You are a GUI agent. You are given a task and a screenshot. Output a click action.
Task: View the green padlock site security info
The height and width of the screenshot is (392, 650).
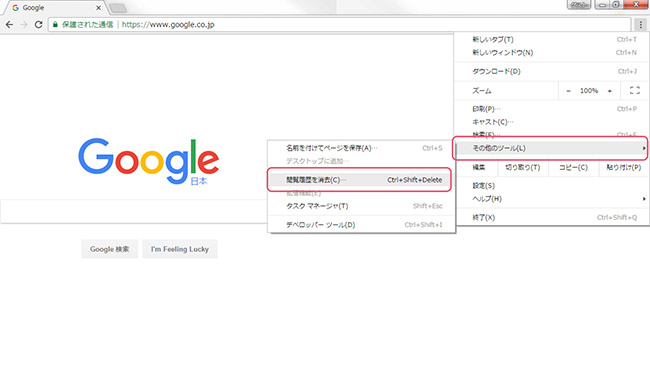pos(55,25)
